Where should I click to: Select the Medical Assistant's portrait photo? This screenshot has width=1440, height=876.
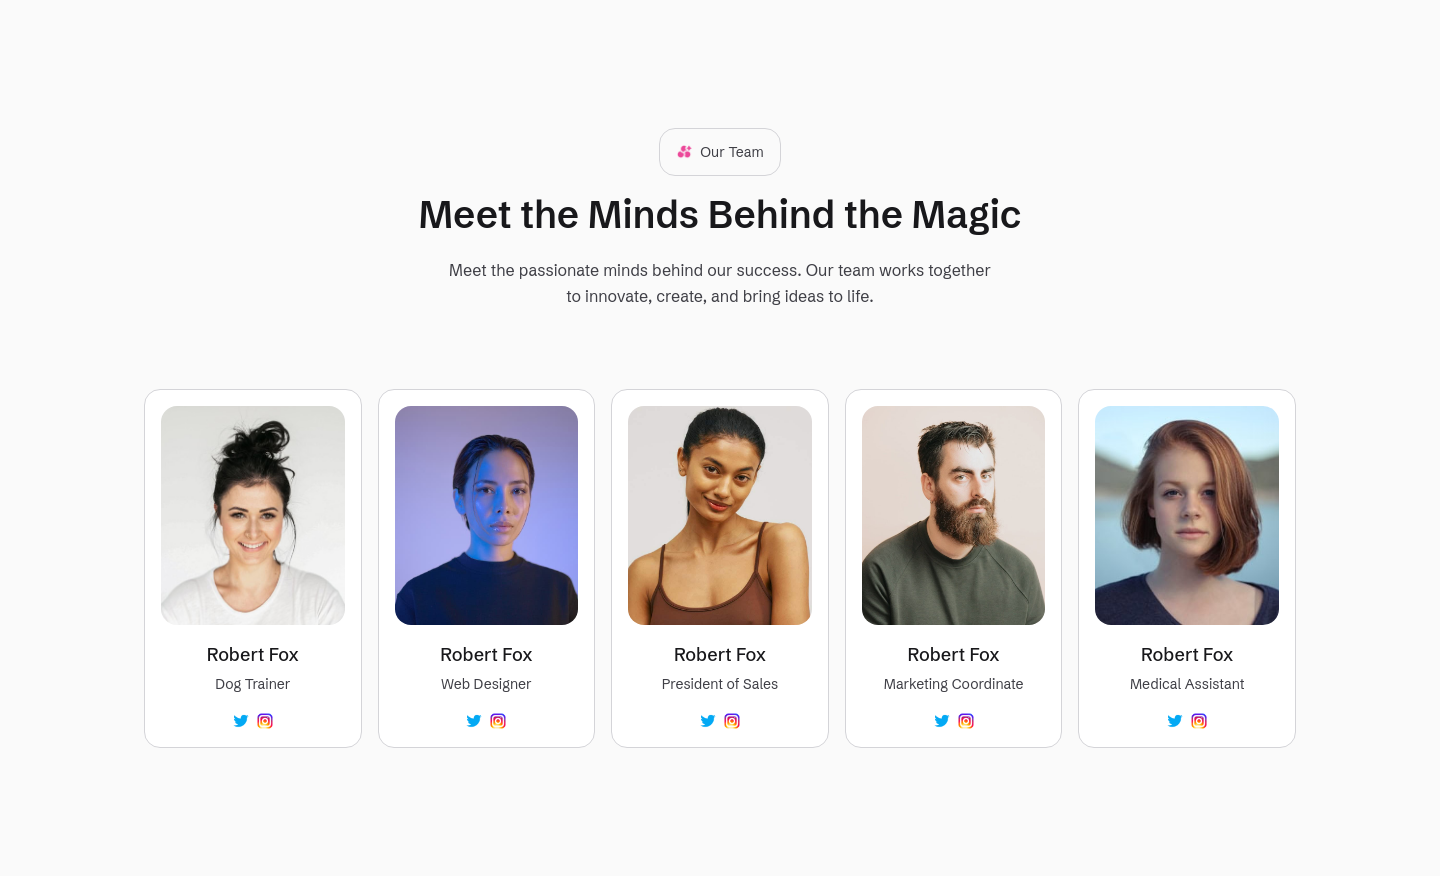pyautogui.click(x=1187, y=515)
